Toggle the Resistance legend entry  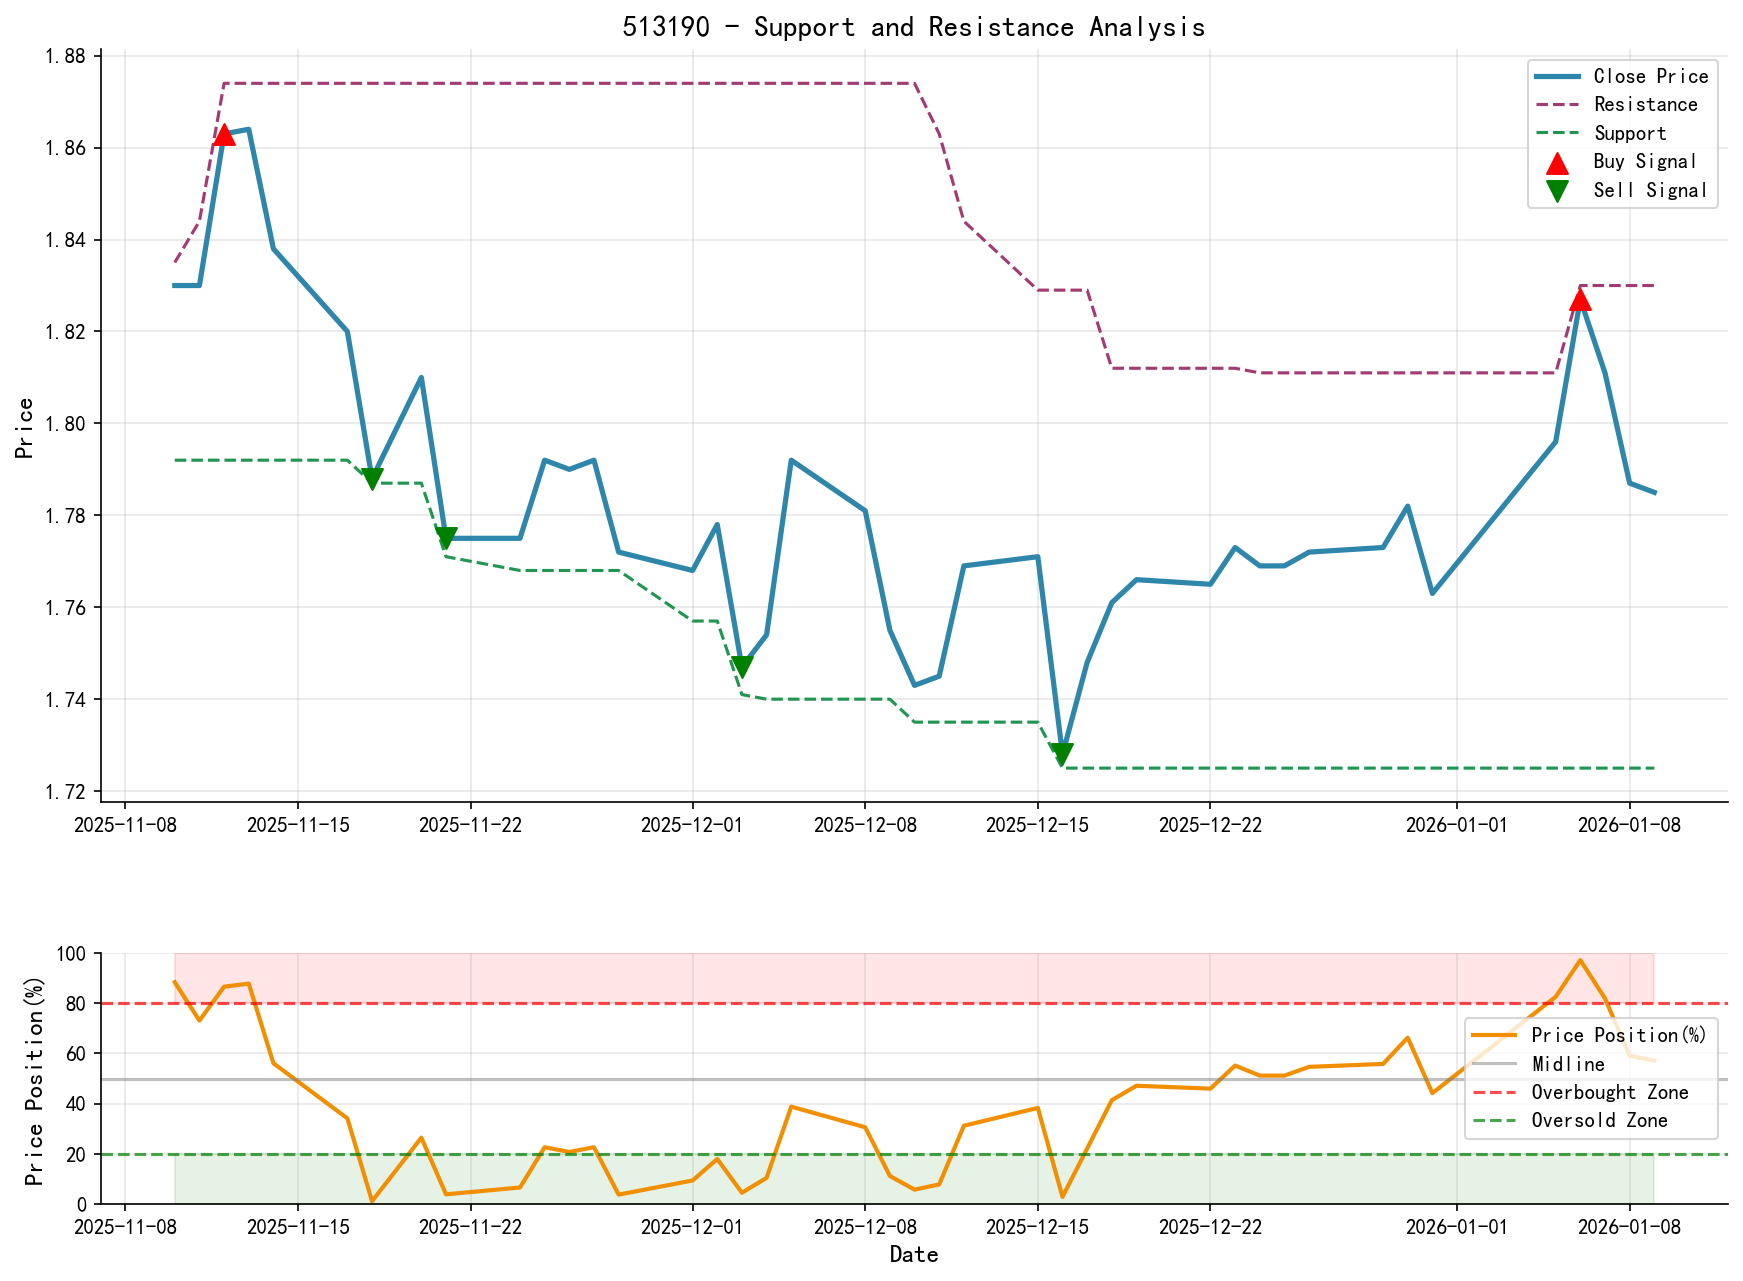click(x=1645, y=104)
